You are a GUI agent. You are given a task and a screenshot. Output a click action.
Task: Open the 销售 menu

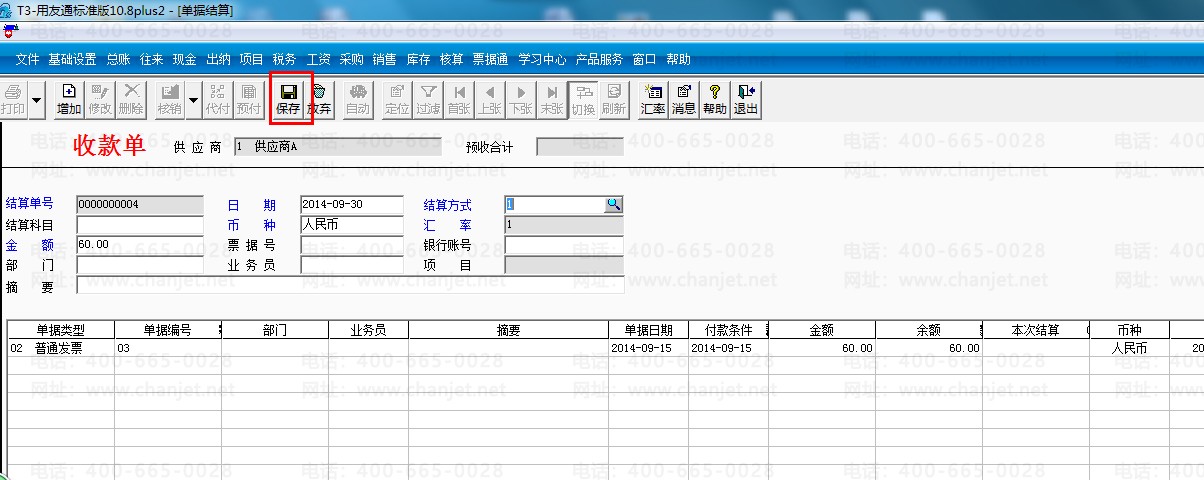click(x=384, y=59)
